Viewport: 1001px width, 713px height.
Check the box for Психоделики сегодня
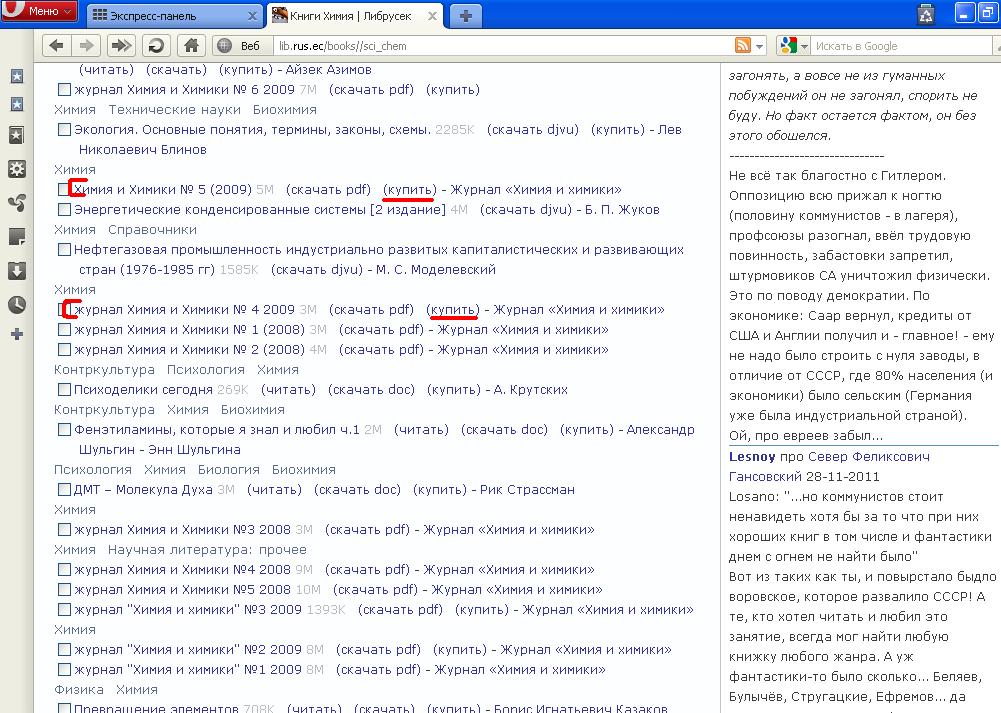(64, 390)
